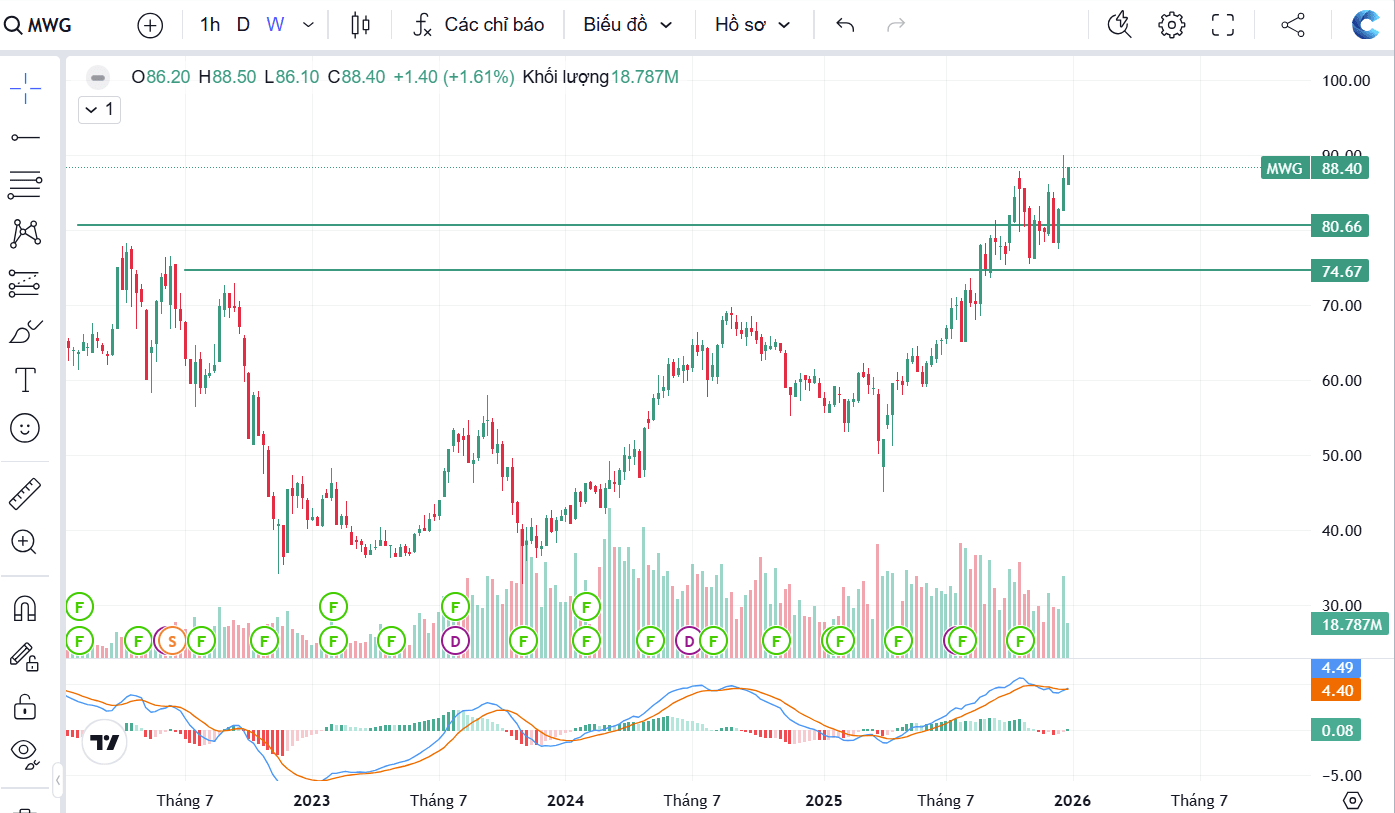Expand the Biểu đồ dropdown
This screenshot has height=813, width=1395.
(x=628, y=25)
